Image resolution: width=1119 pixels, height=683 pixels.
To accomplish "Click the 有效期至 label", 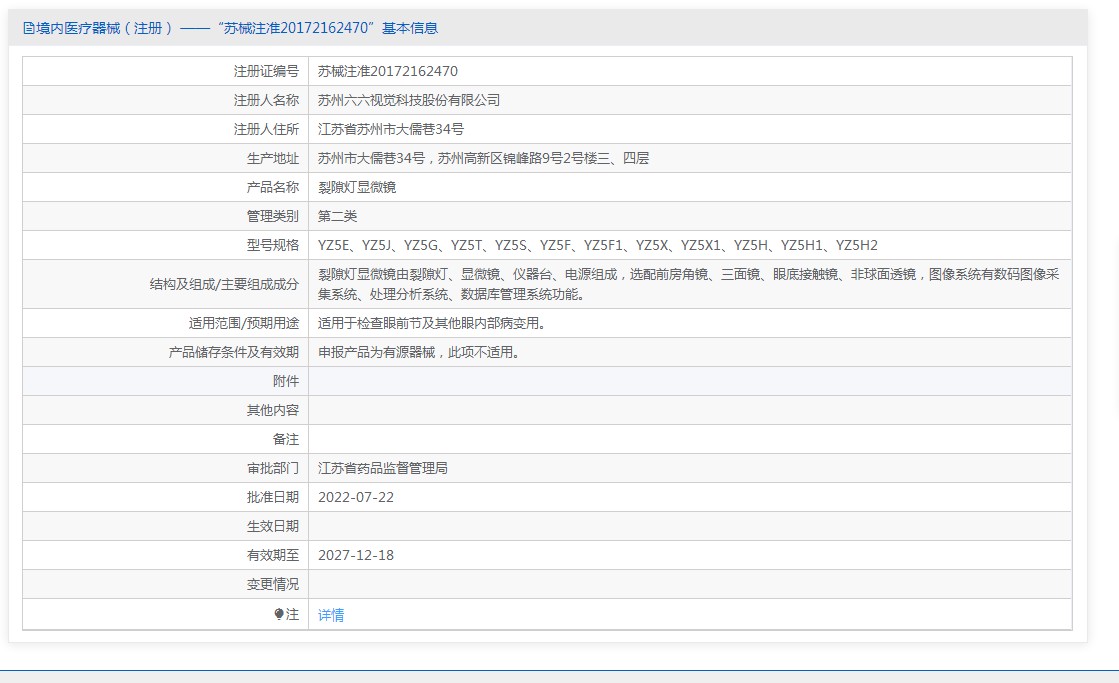I will click(273, 555).
